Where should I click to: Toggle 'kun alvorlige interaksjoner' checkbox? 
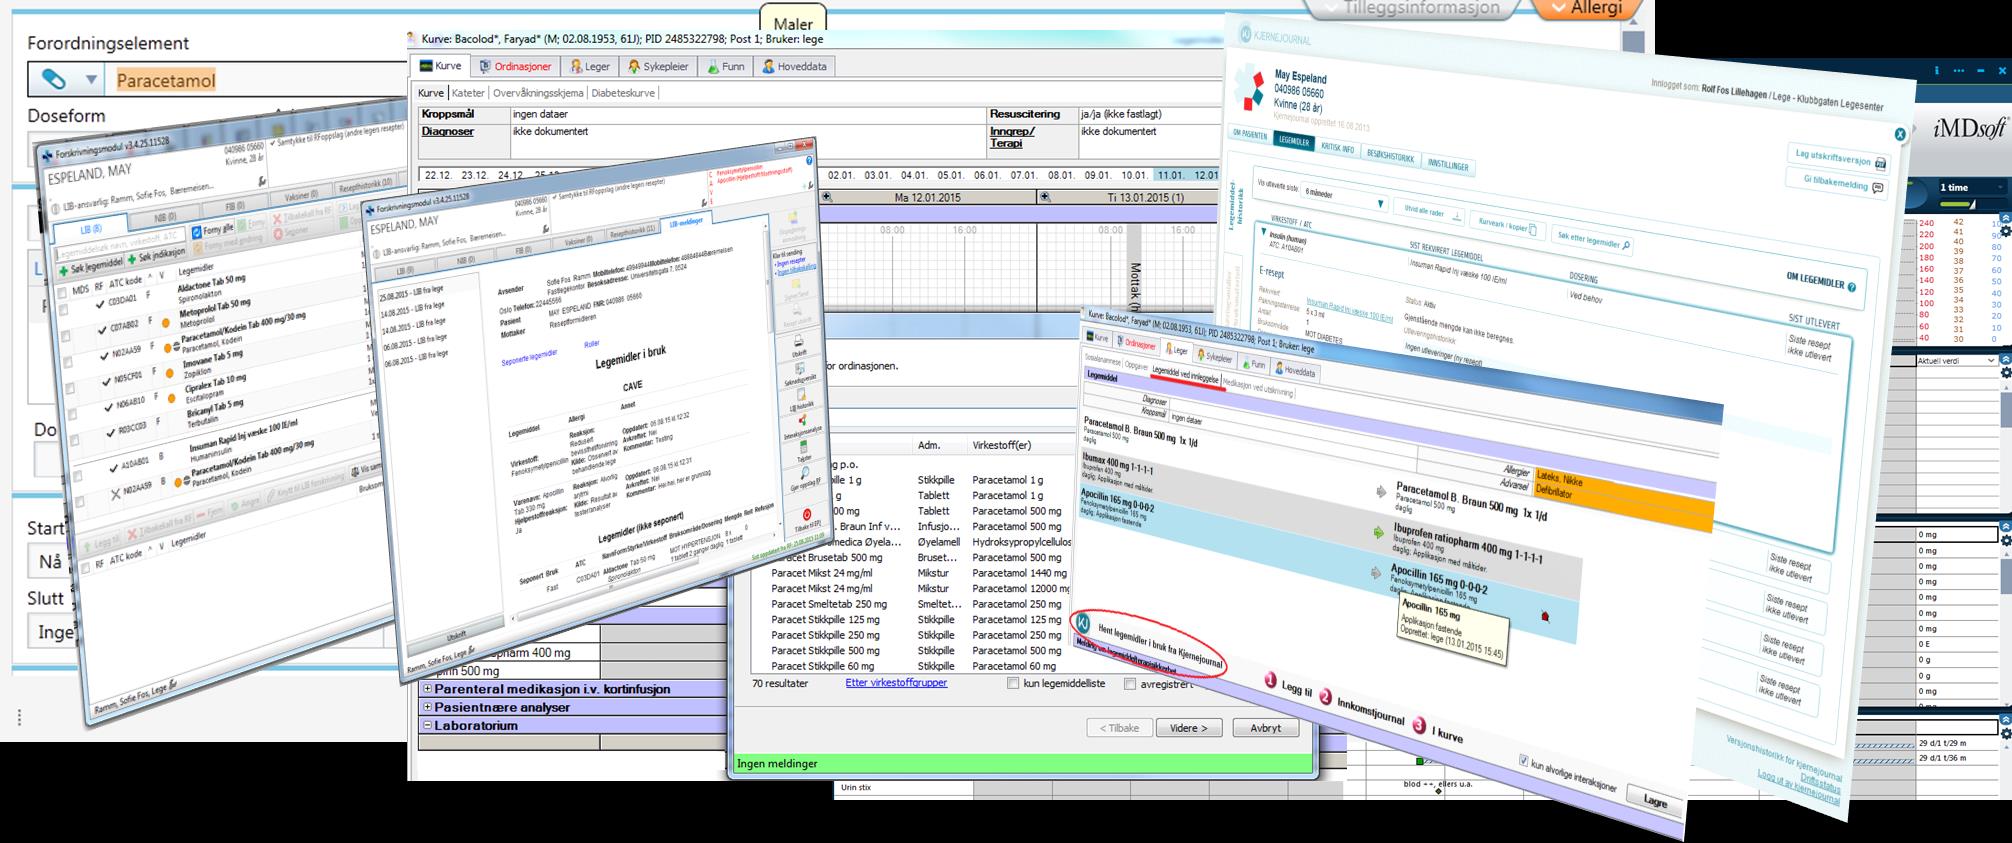click(1523, 761)
